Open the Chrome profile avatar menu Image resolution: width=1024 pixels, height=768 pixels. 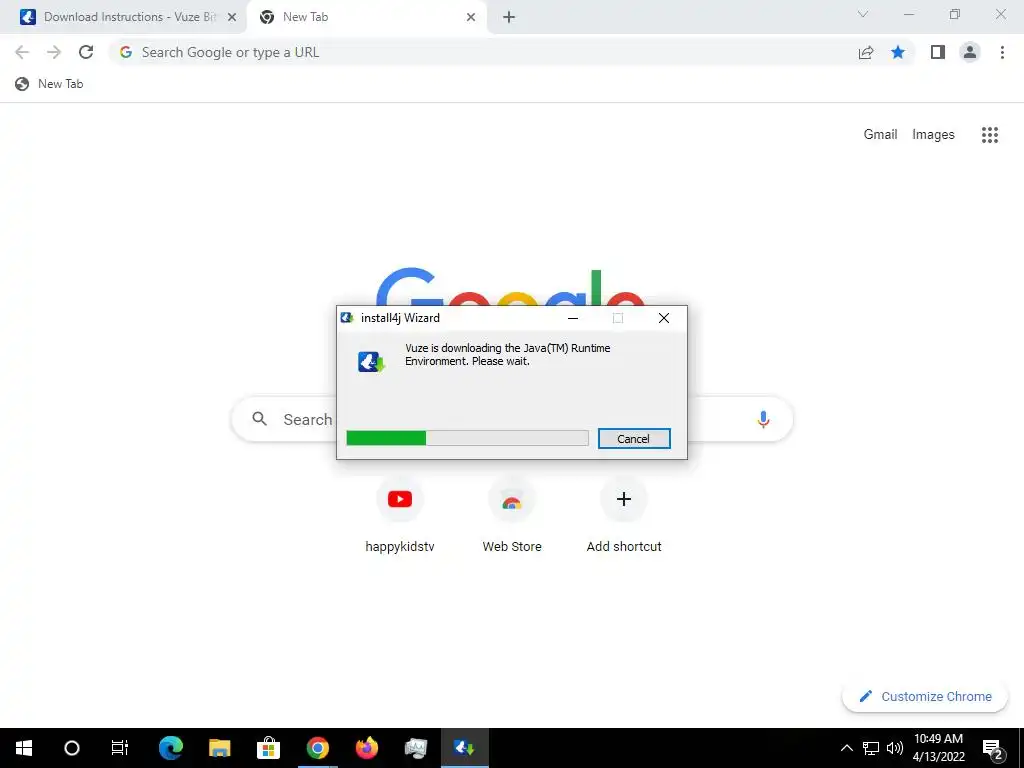click(970, 52)
